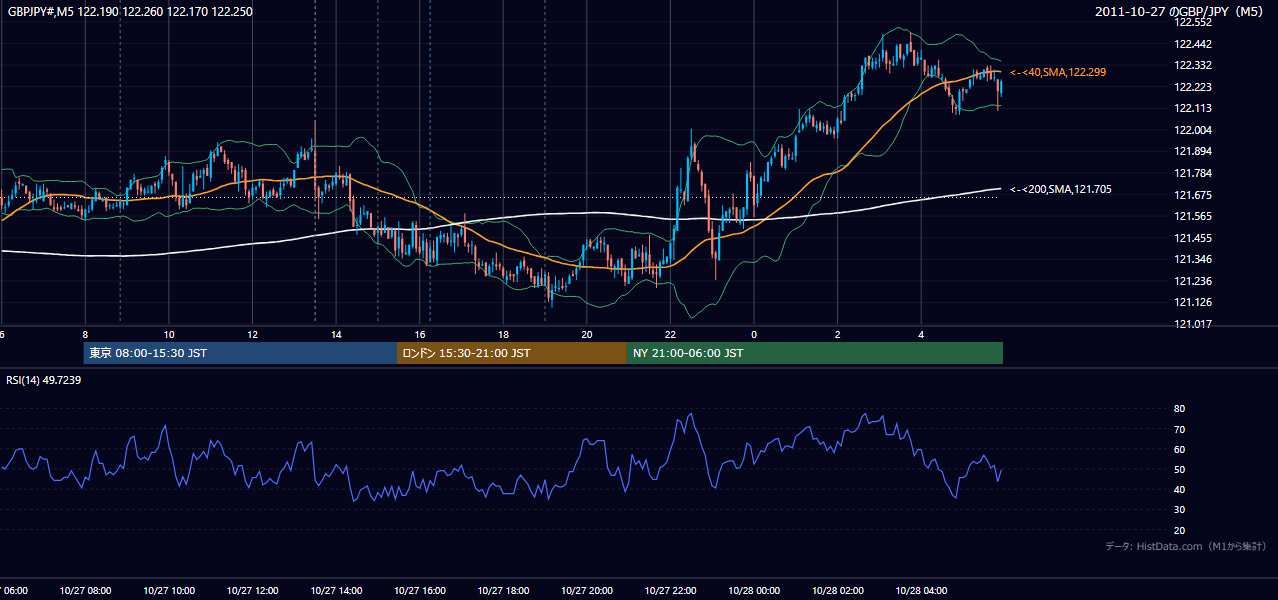1278x600 pixels.
Task: Click hour tick 4 under price chart
Action: coord(921,335)
